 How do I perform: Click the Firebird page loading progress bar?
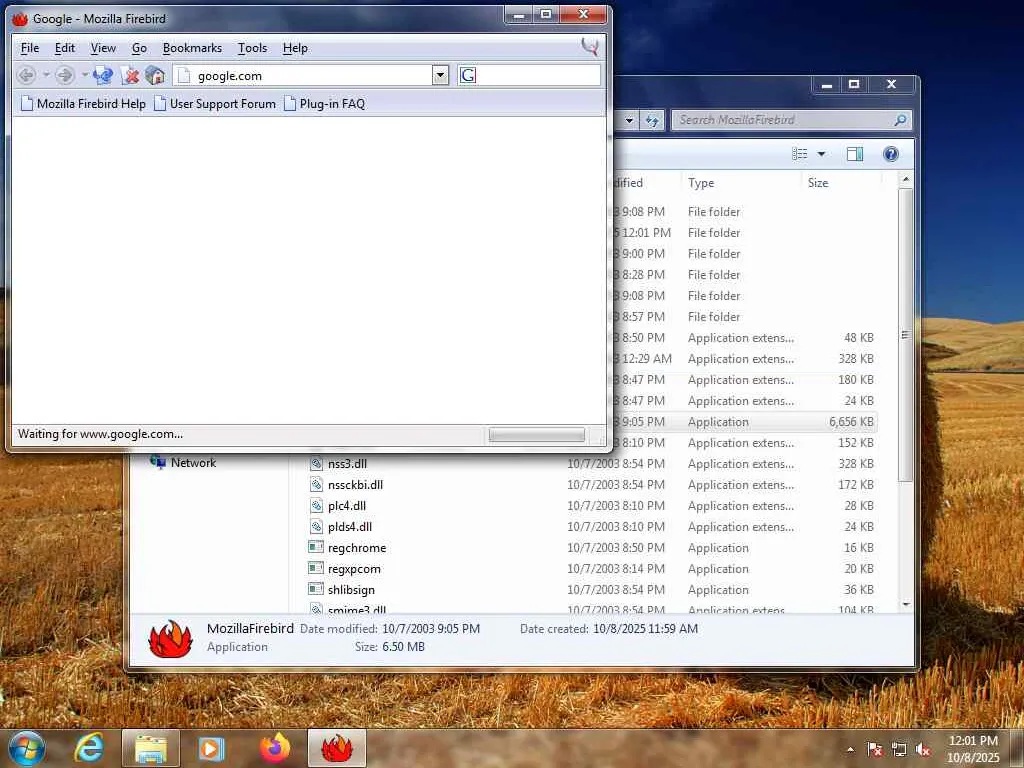pos(536,435)
